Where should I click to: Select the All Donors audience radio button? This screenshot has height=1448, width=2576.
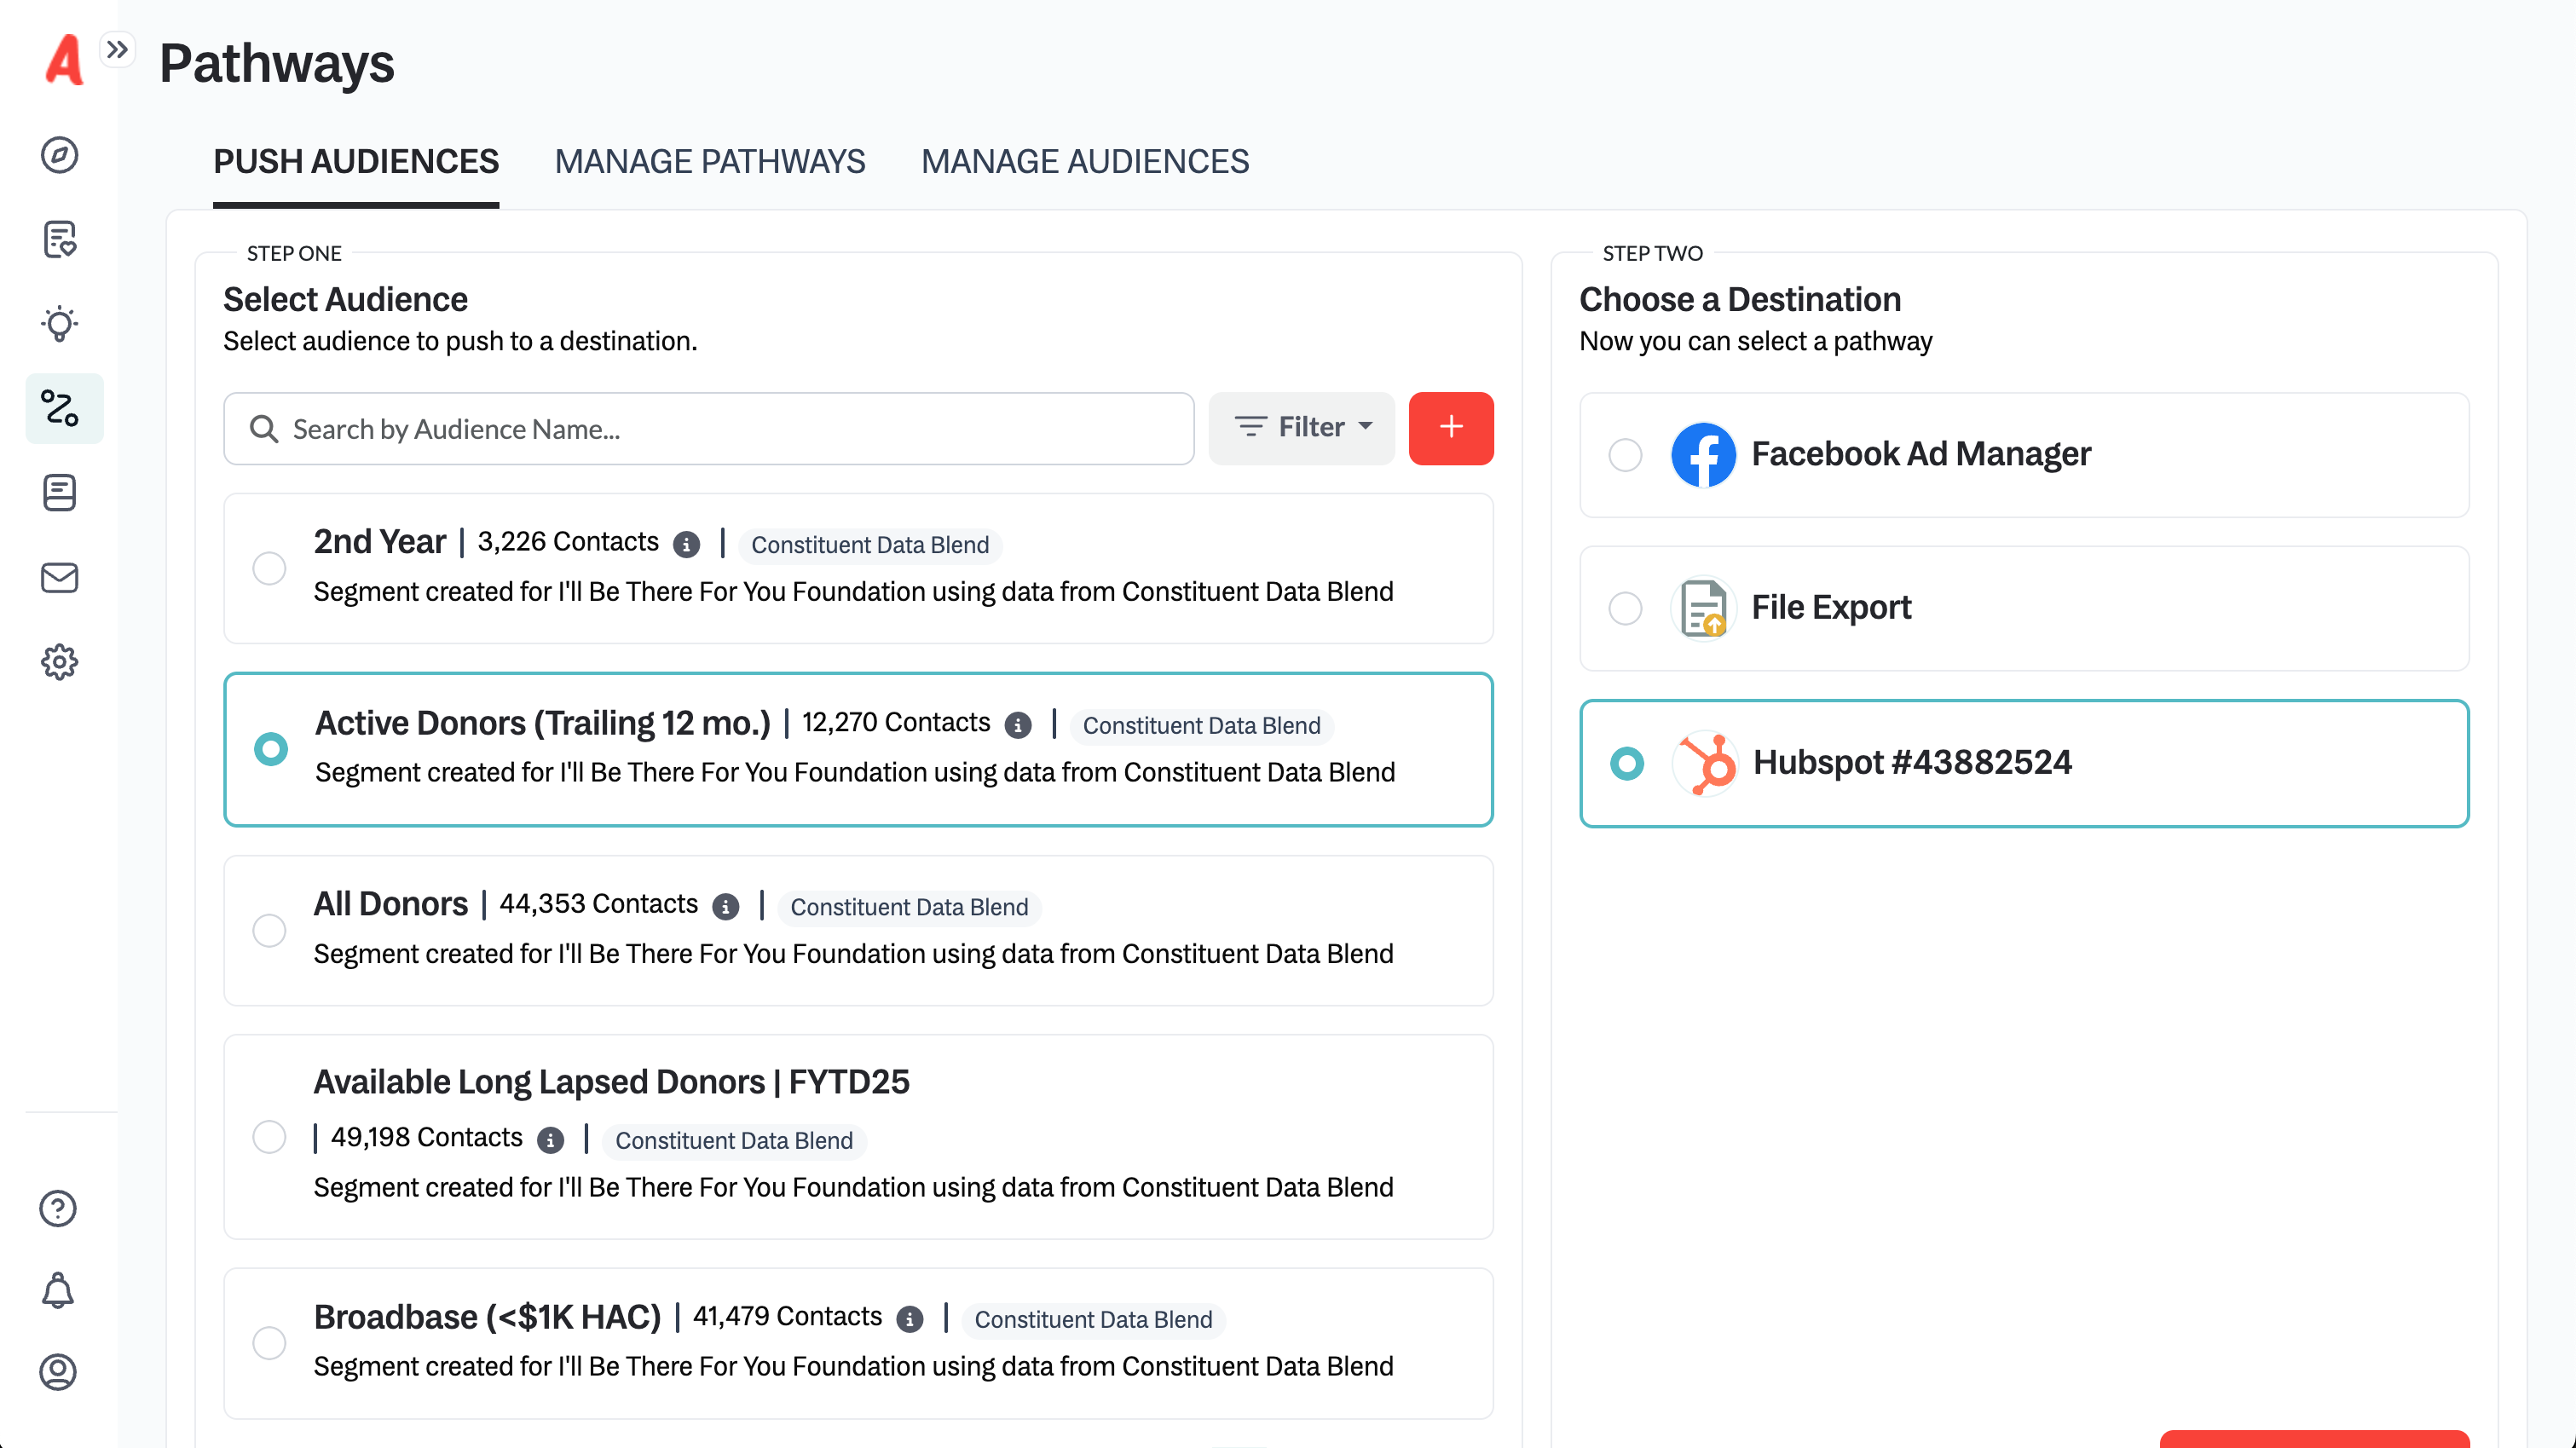point(269,930)
